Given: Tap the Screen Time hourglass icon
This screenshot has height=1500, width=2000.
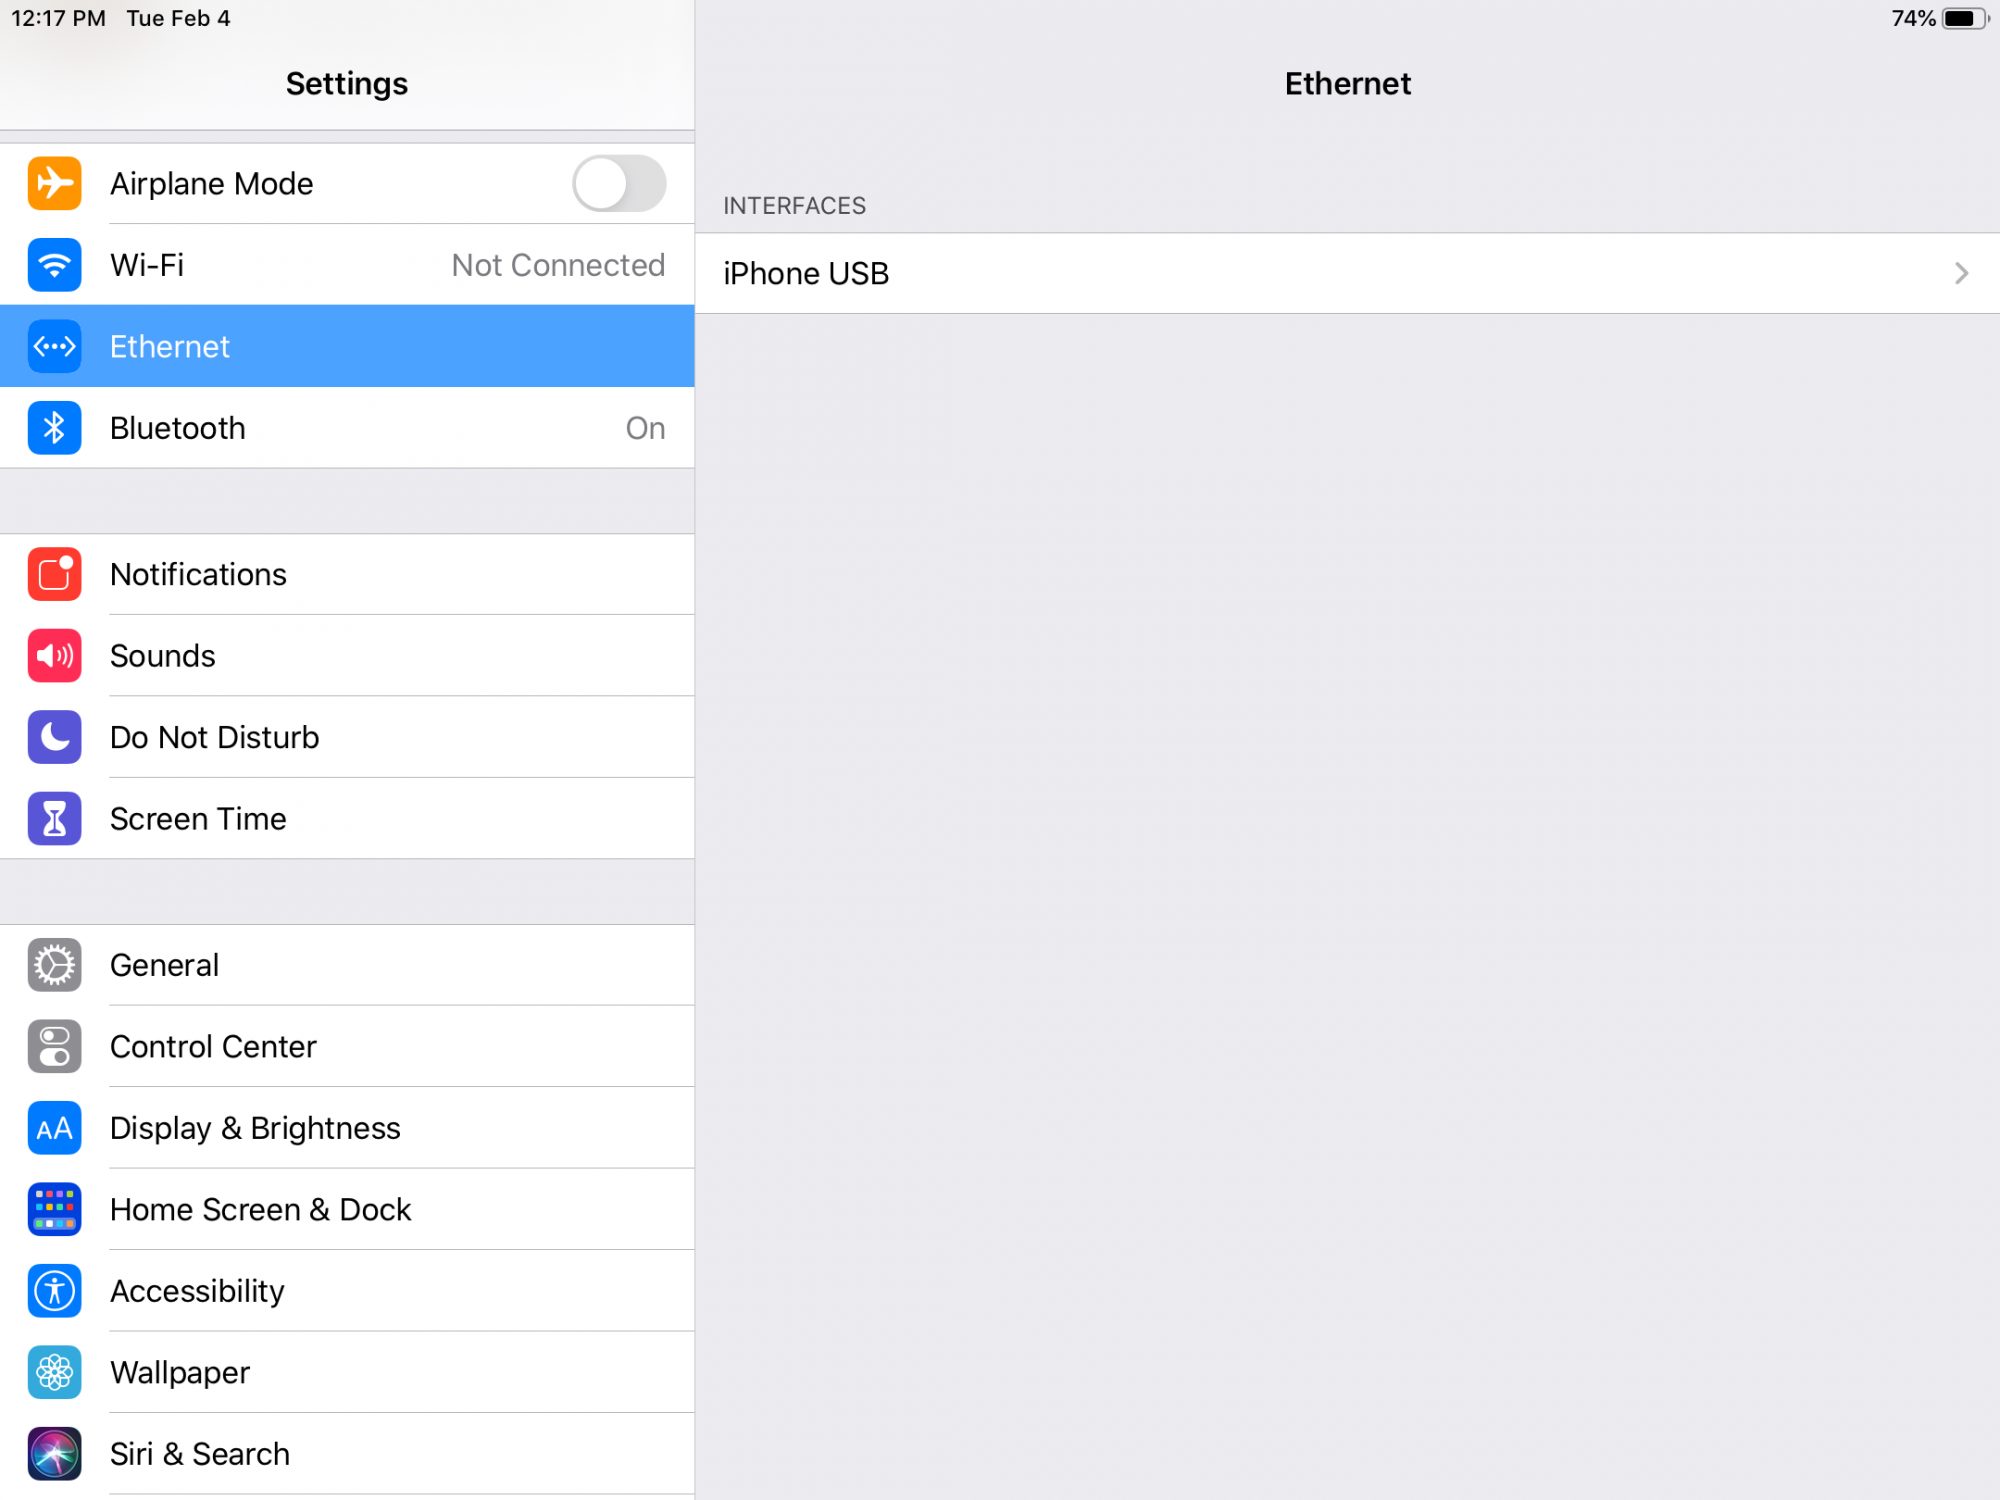Looking at the screenshot, I should point(54,819).
